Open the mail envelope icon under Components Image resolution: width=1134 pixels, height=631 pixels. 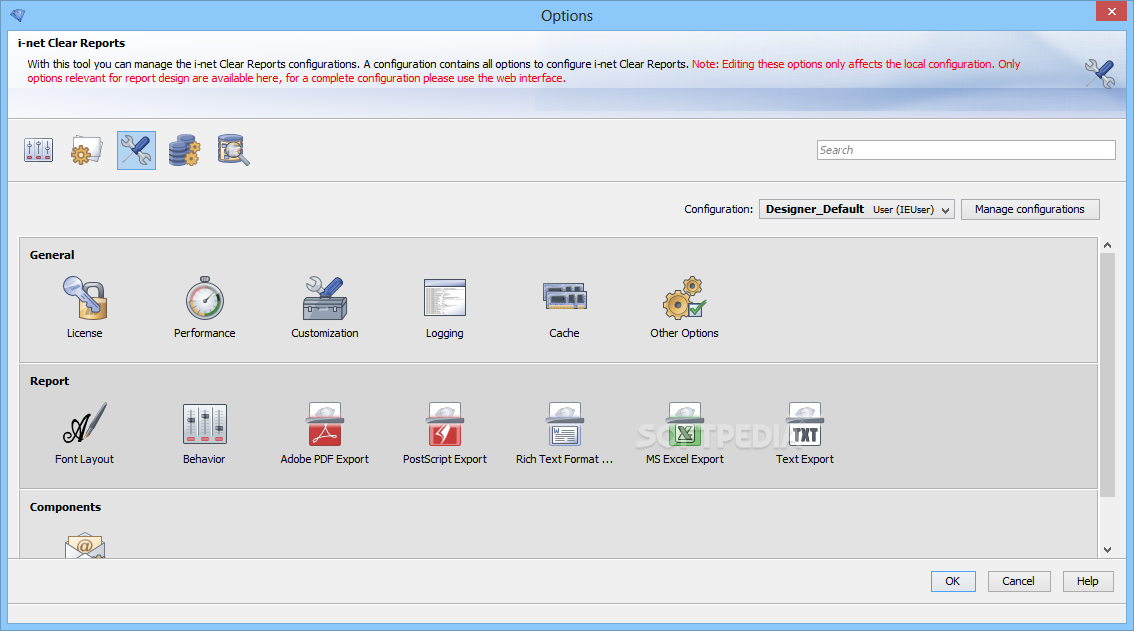pyautogui.click(x=85, y=546)
